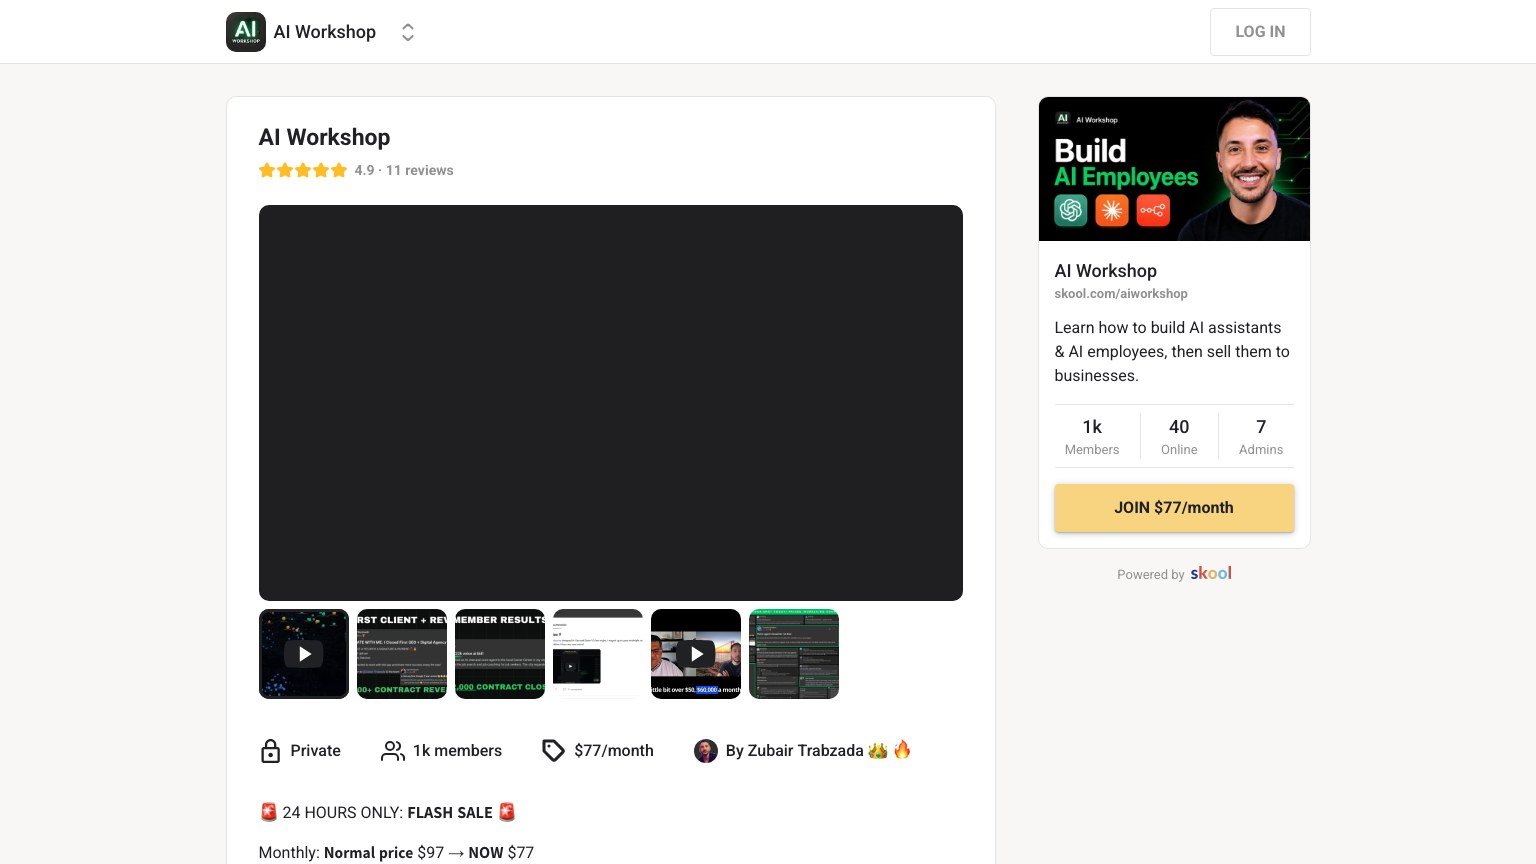Click the five-star rating icons
Viewport: 1536px width, 864px height.
pos(303,170)
